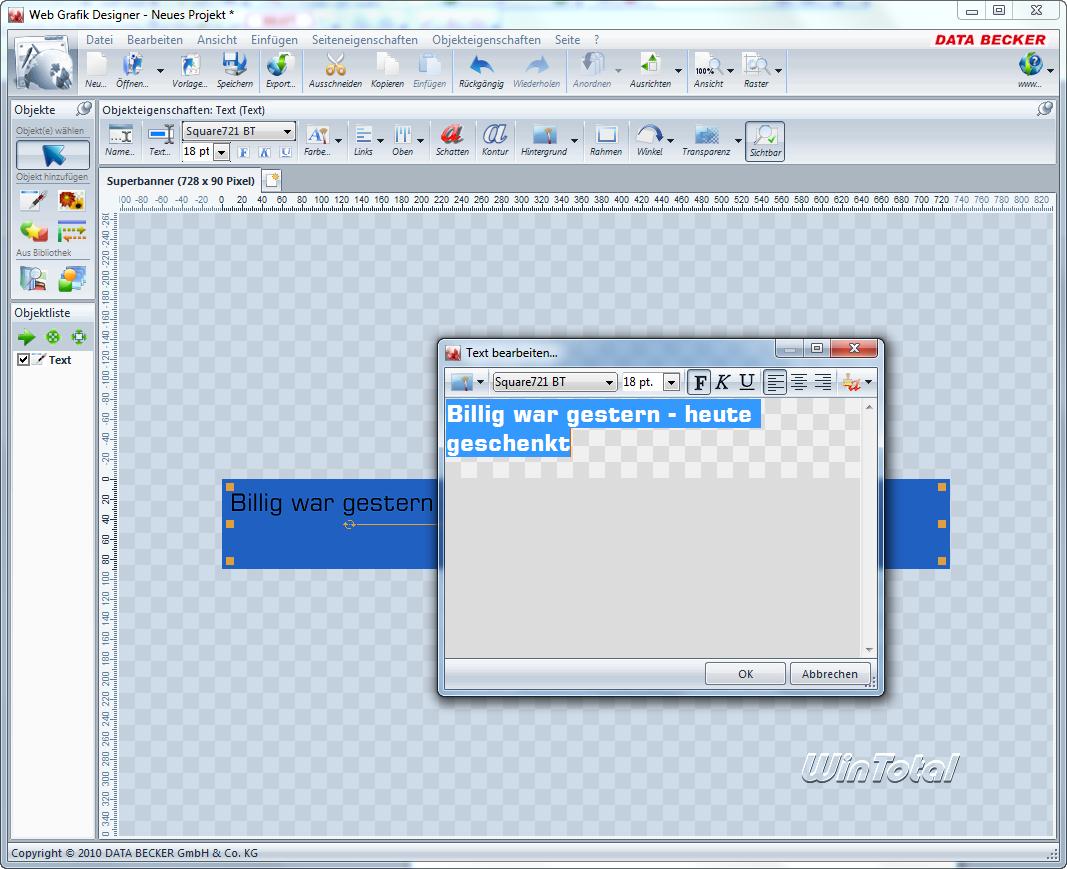Toggle underline U in Text bearbeiten dialog

pos(746,382)
